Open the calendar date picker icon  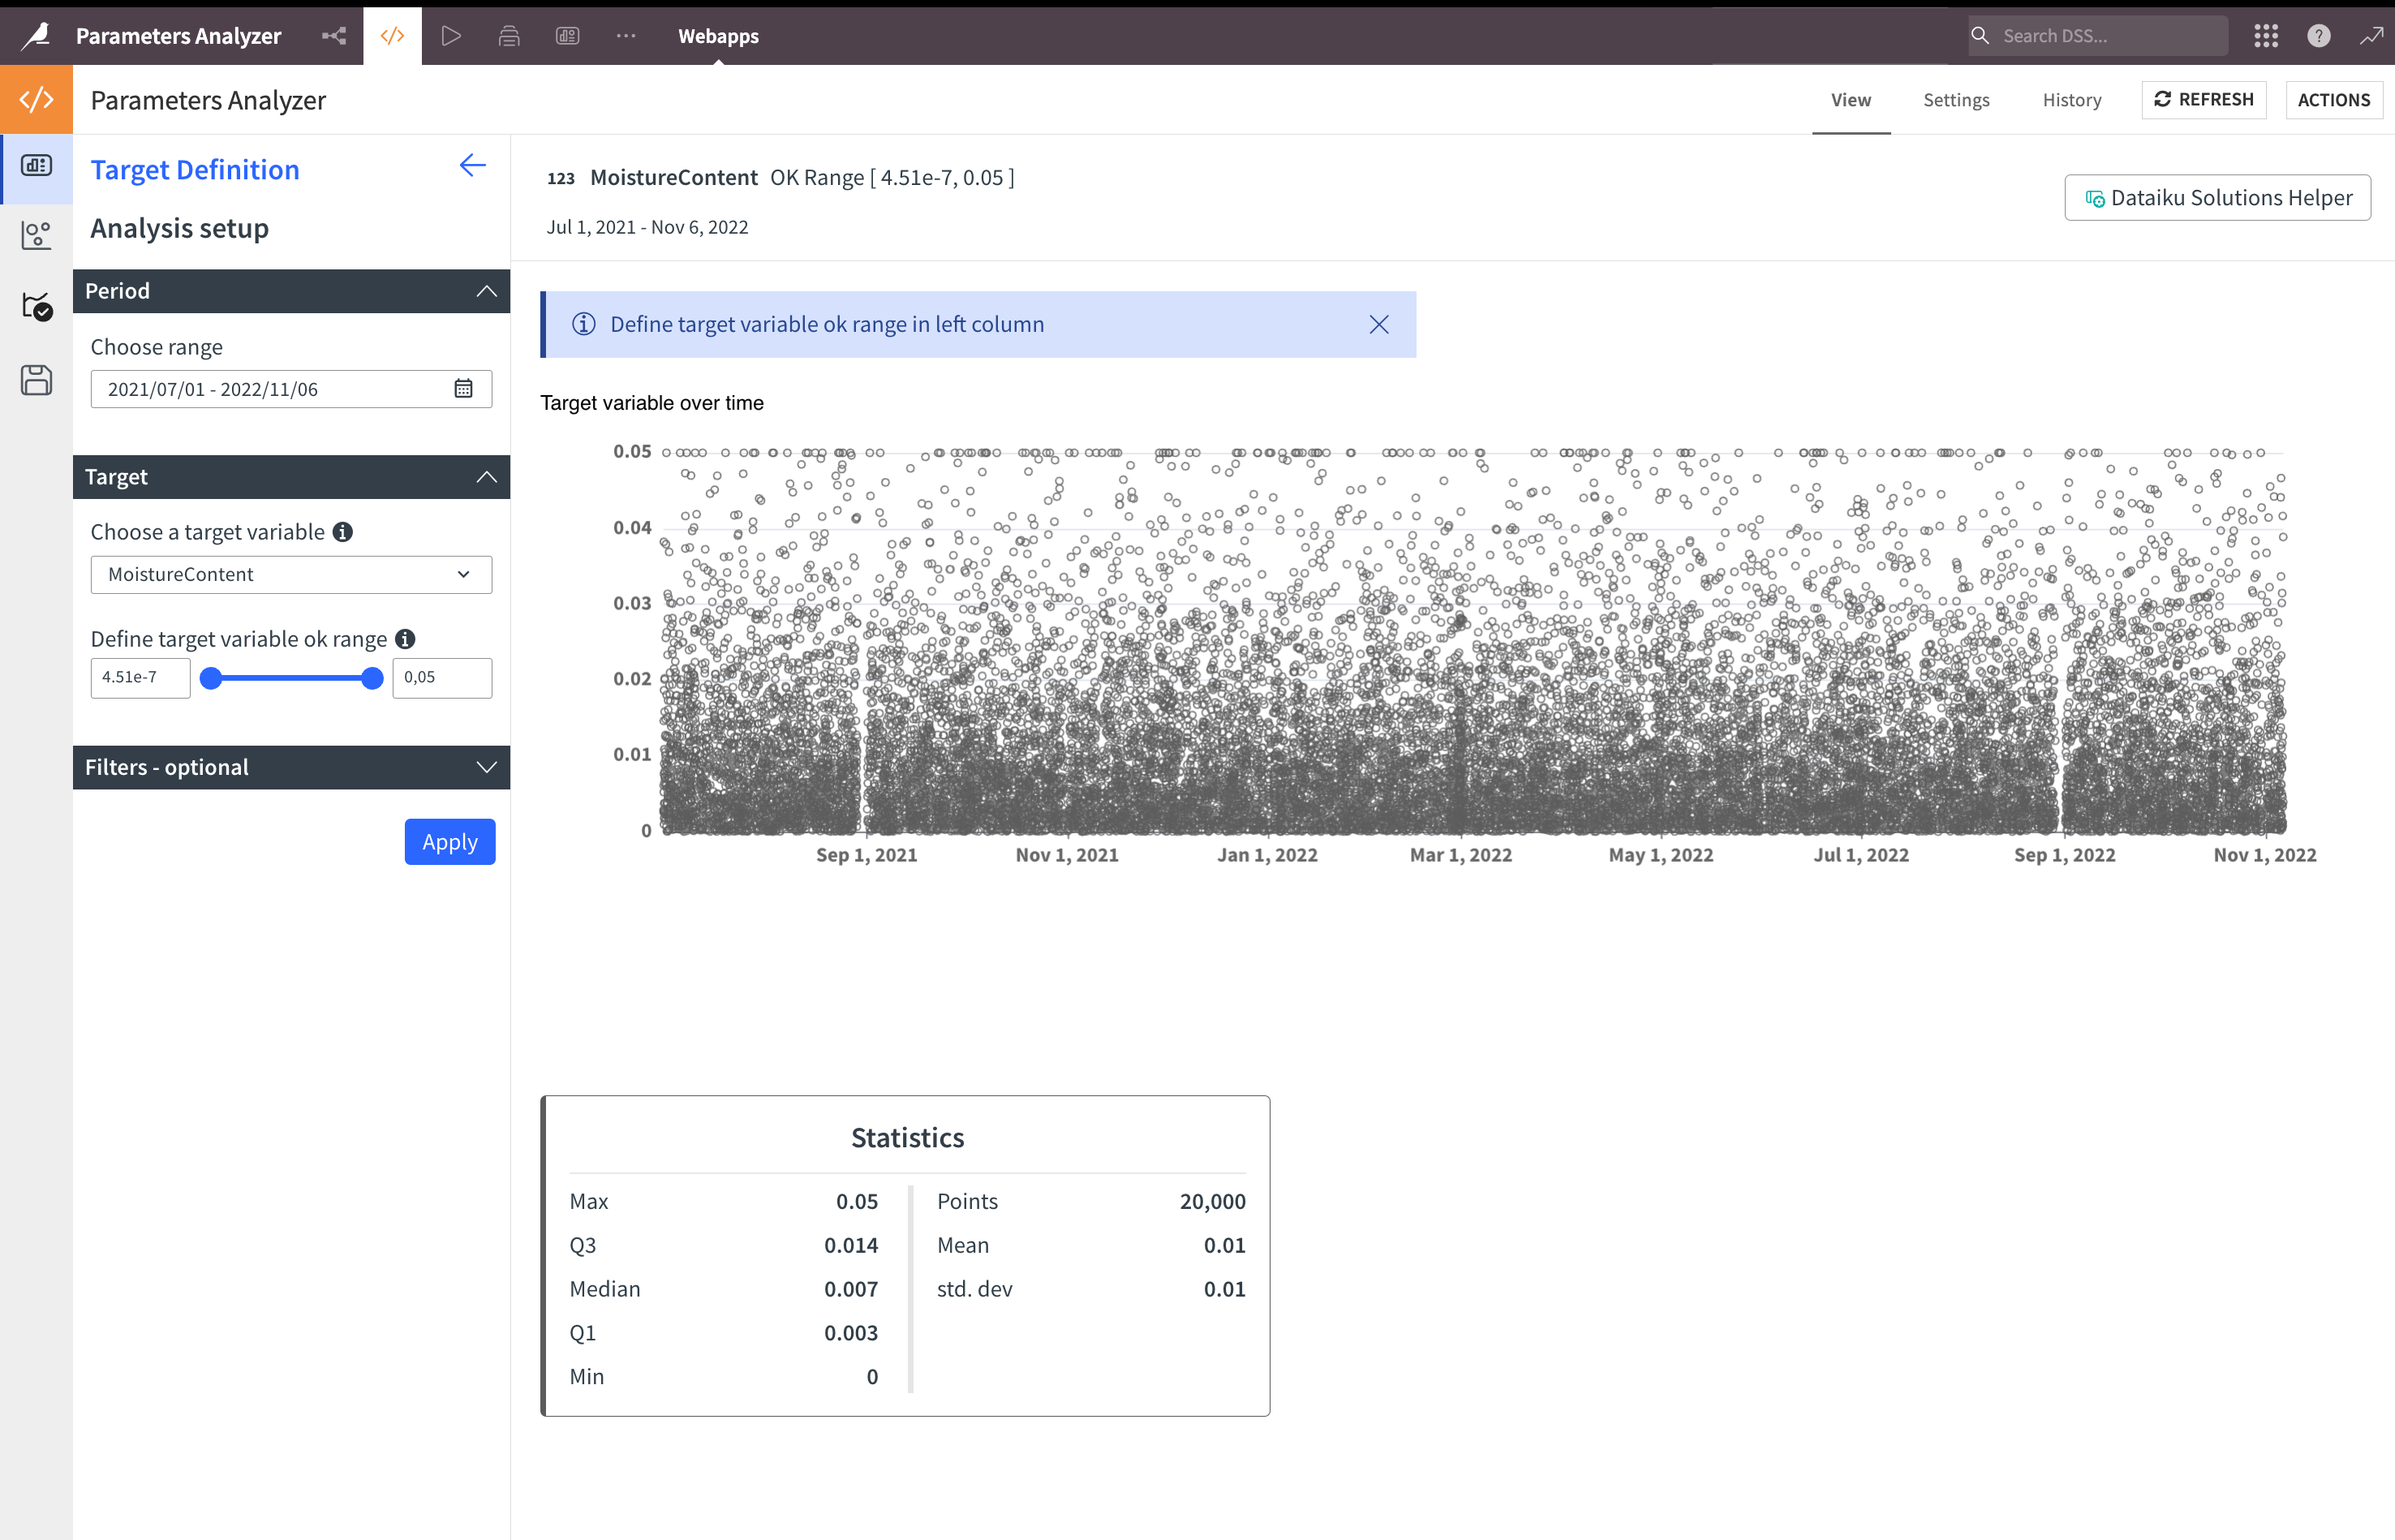[463, 389]
